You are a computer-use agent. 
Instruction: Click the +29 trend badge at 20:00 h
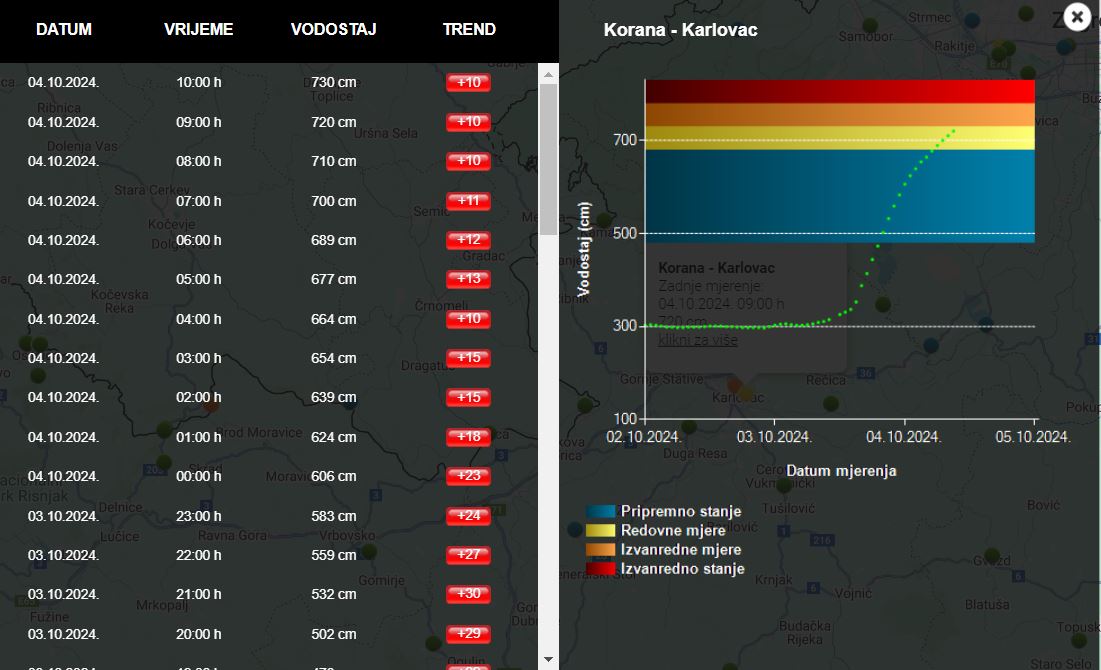tap(468, 633)
